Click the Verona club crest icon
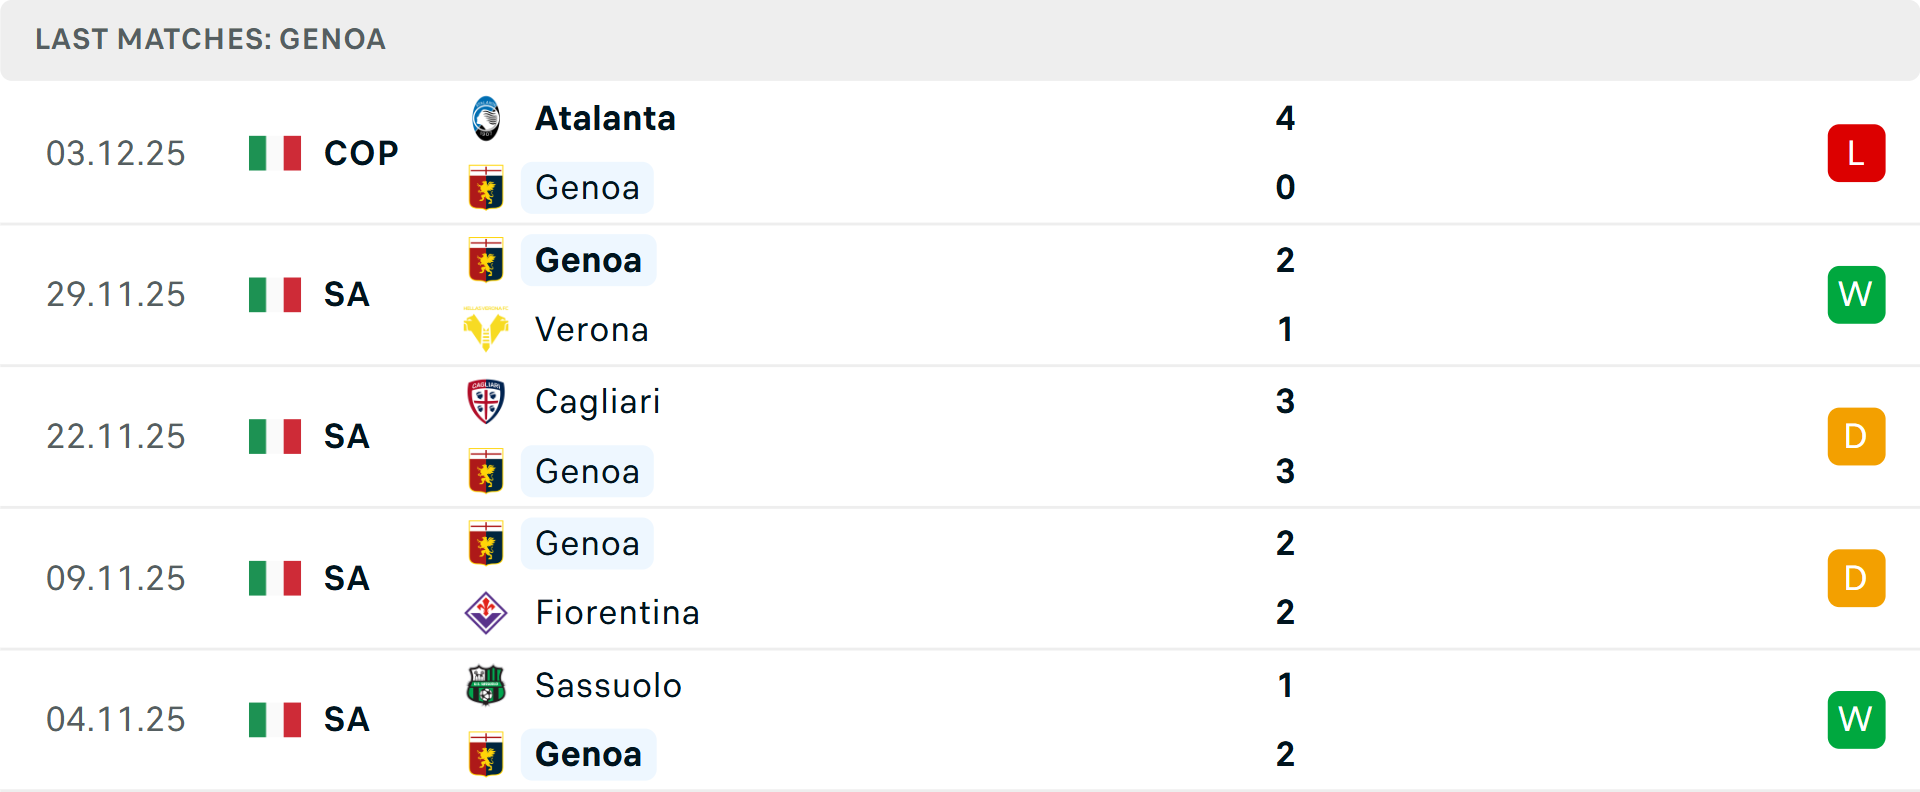The height and width of the screenshot is (792, 1920). (x=486, y=329)
